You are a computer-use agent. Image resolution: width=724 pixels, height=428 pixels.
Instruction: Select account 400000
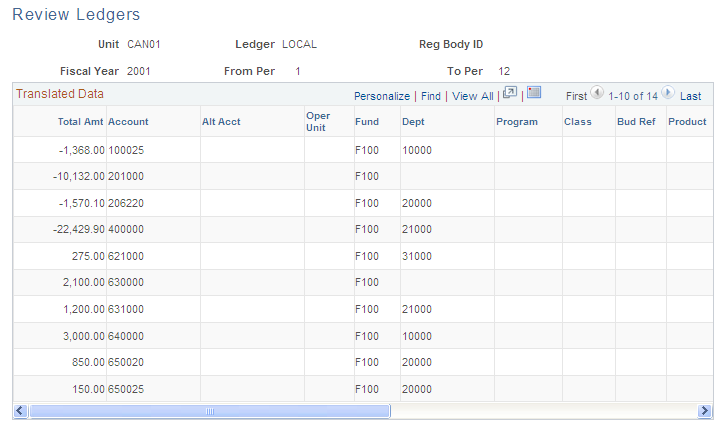[126, 229]
